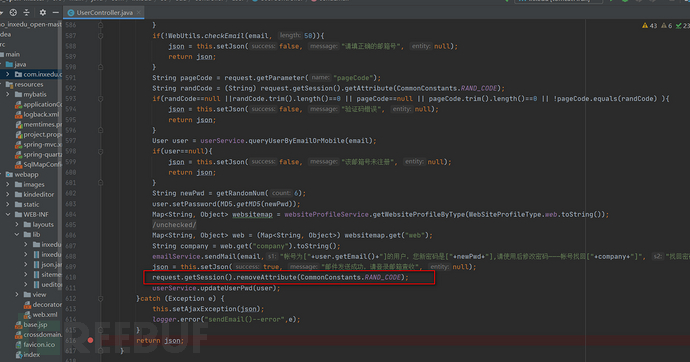690x362 pixels.
Task: Collapse the WEB-INF folder
Action: (x=7, y=215)
